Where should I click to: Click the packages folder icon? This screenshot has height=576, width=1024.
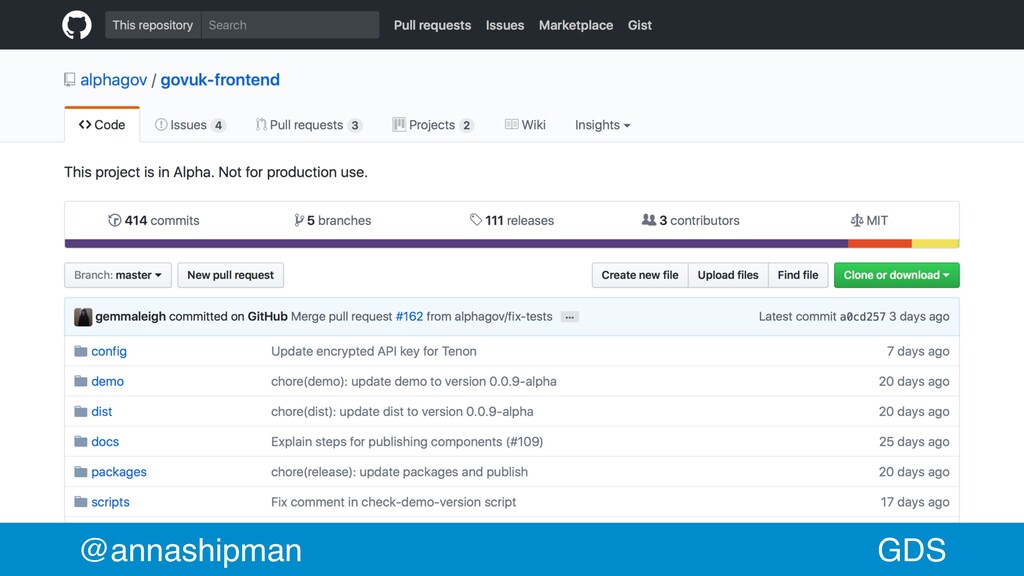coord(80,472)
